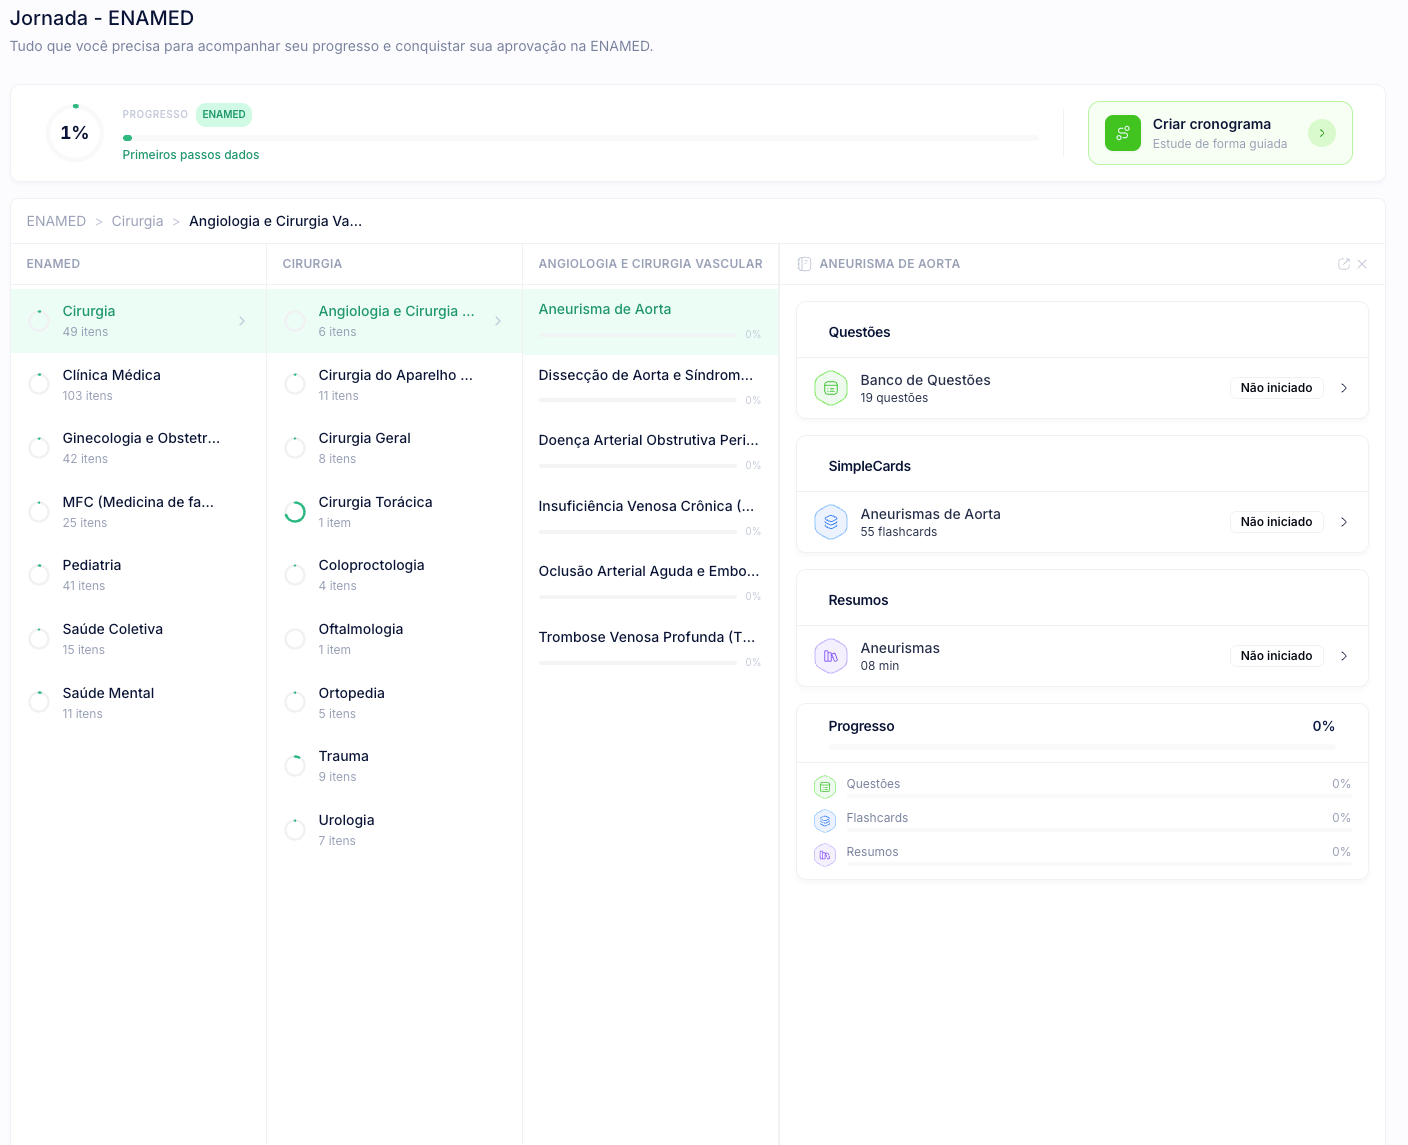This screenshot has height=1145, width=1408.
Task: Click the panel icon beside Aneurisma de Aorta header
Action: [x=804, y=264]
